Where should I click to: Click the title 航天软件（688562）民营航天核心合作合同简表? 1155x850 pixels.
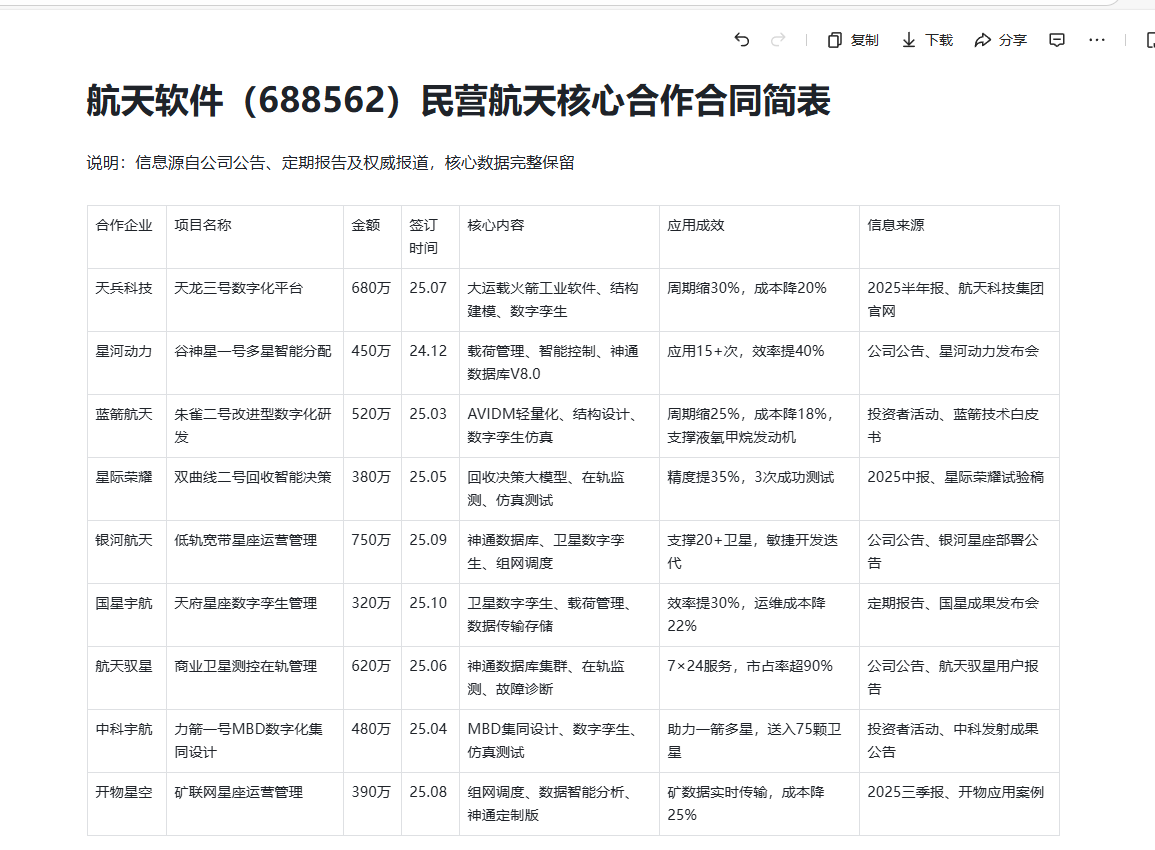(x=458, y=100)
